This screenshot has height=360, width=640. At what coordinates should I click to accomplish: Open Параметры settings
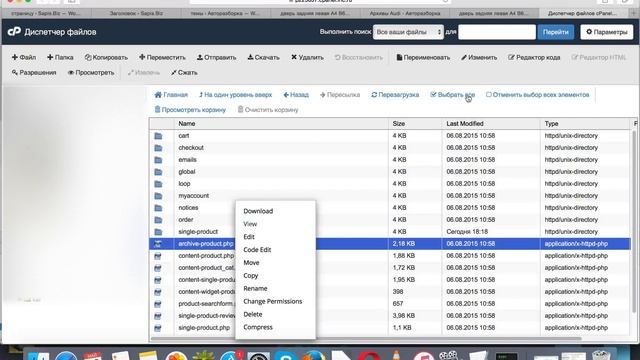click(x=607, y=32)
